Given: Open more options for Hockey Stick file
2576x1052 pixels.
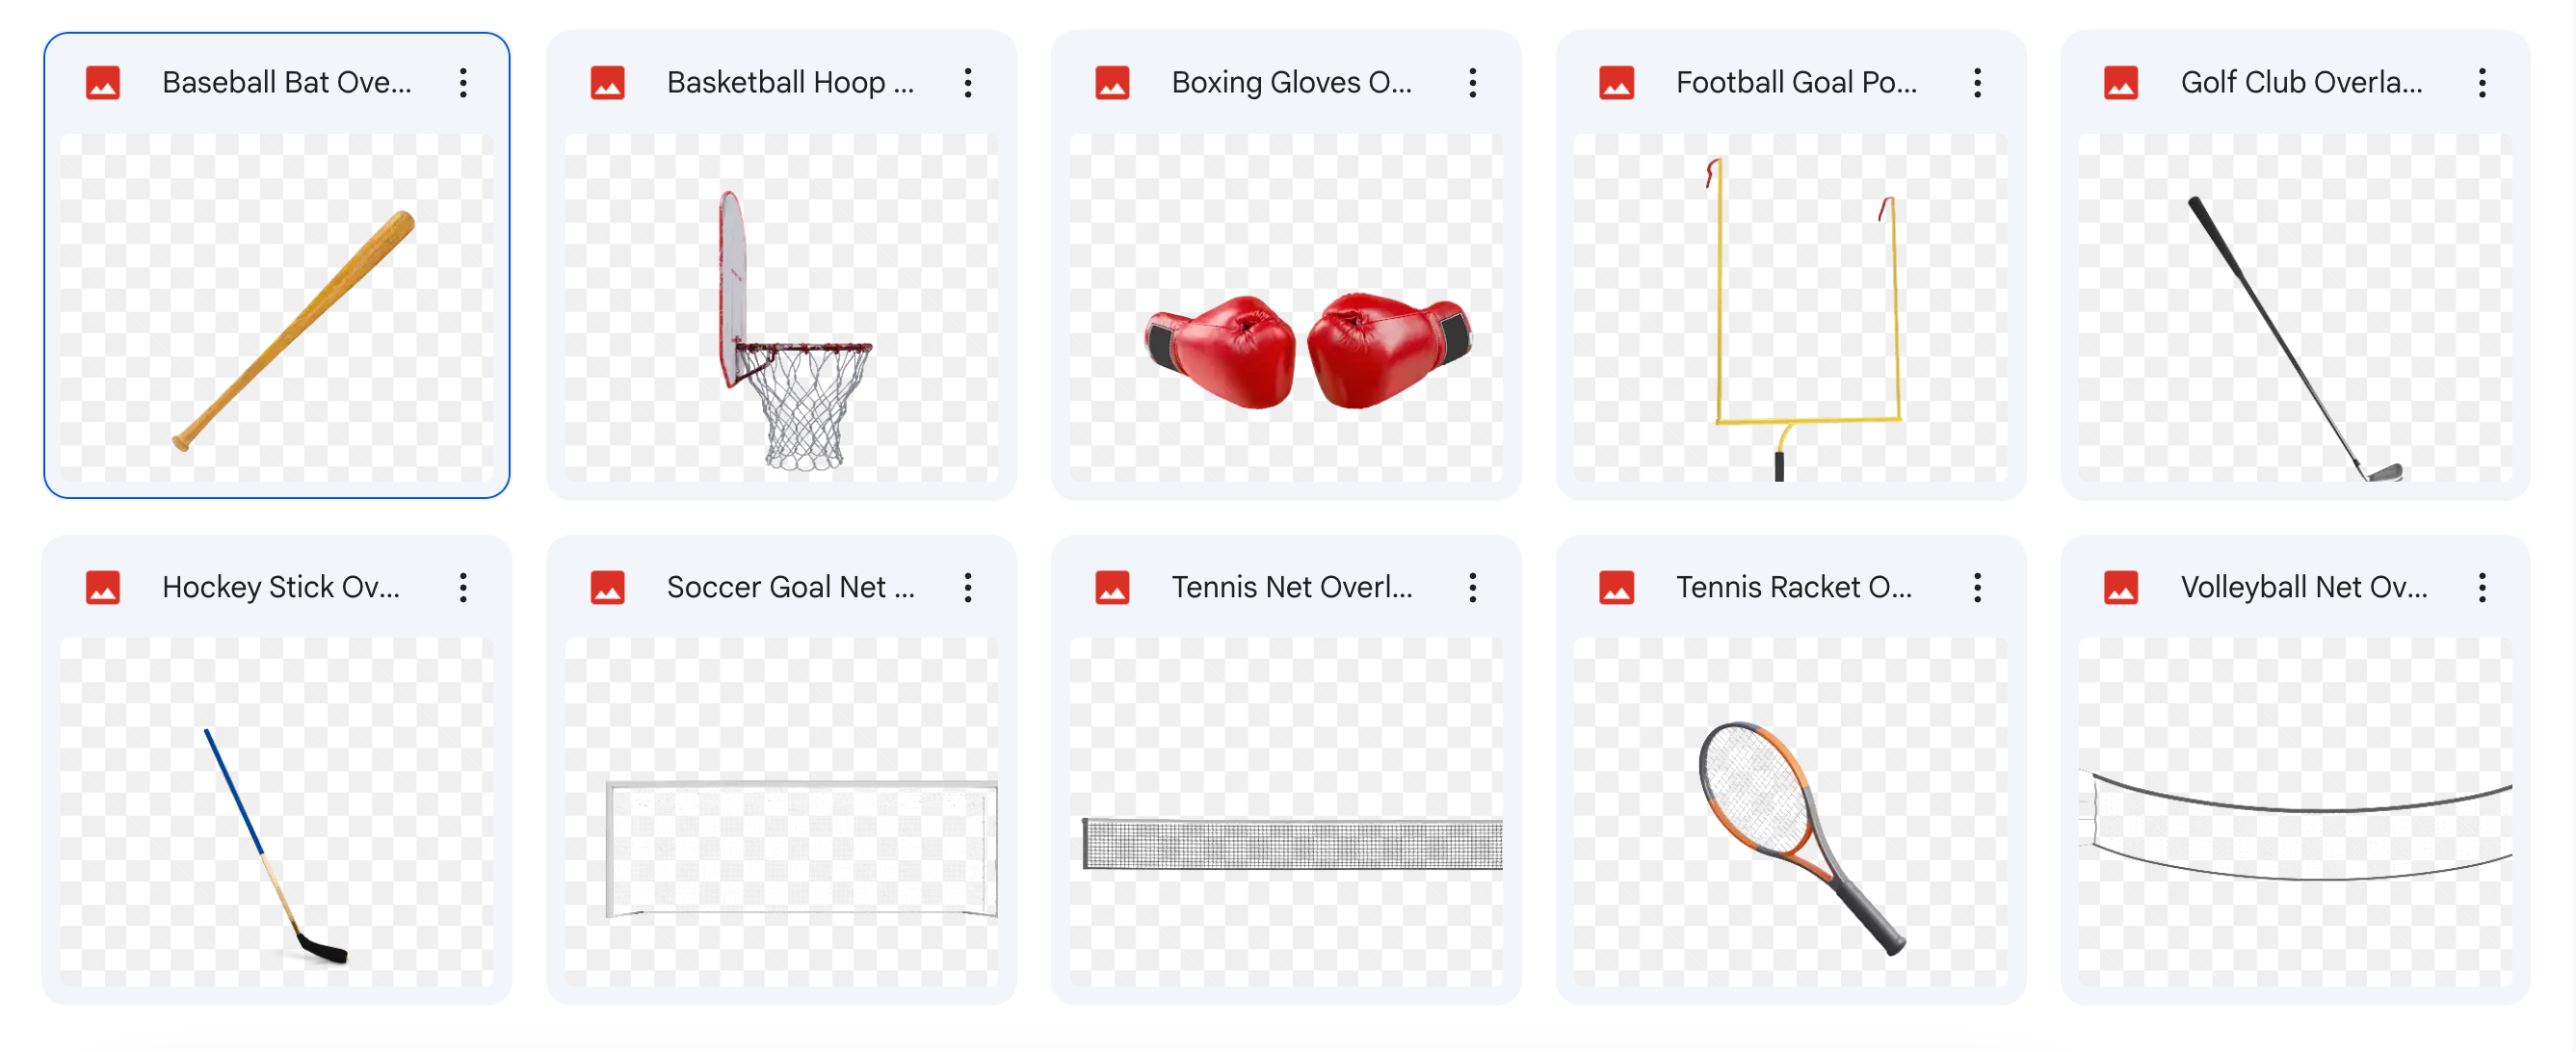Looking at the screenshot, I should (463, 588).
